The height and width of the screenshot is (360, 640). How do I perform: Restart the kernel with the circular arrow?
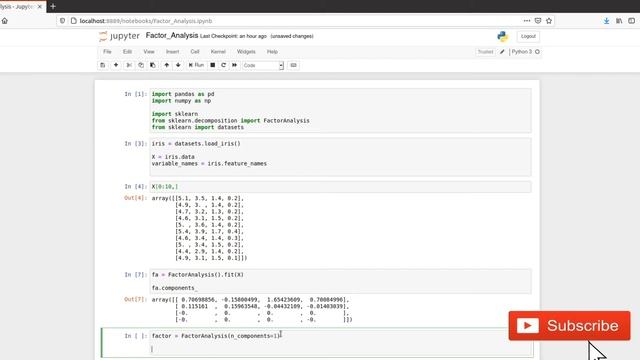pyautogui.click(x=223, y=65)
